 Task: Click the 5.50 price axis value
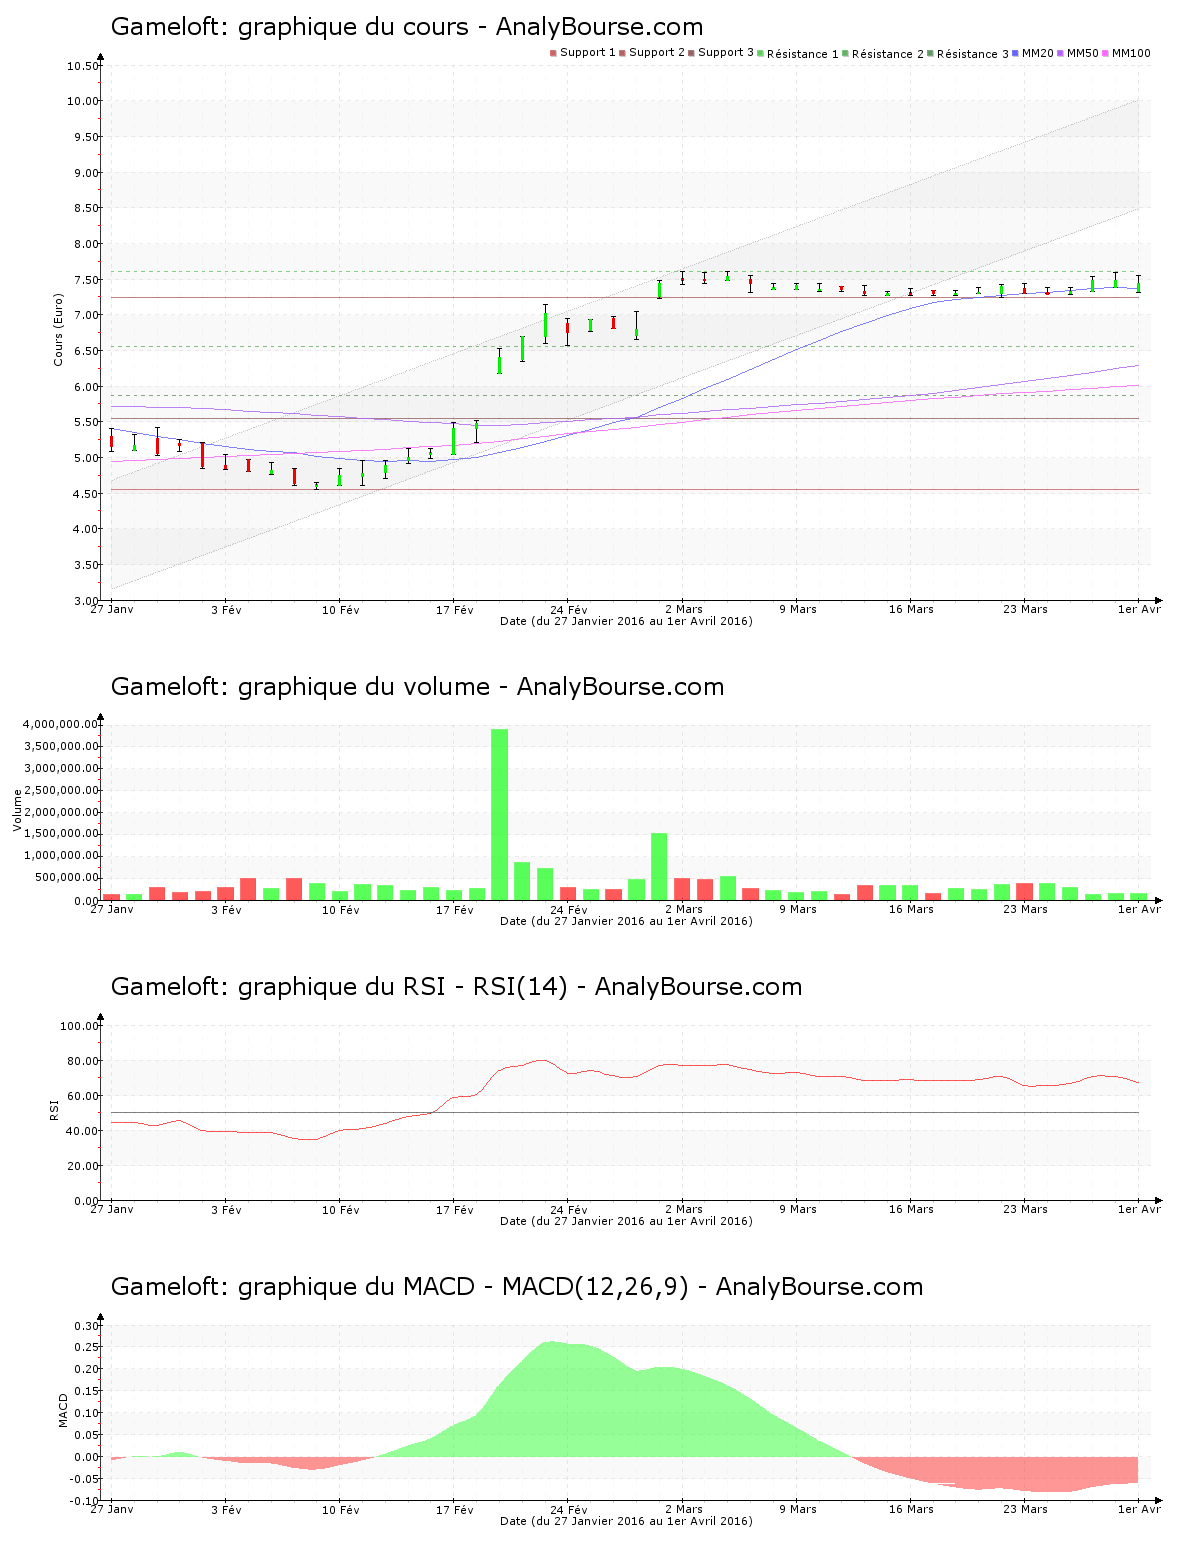click(87, 423)
